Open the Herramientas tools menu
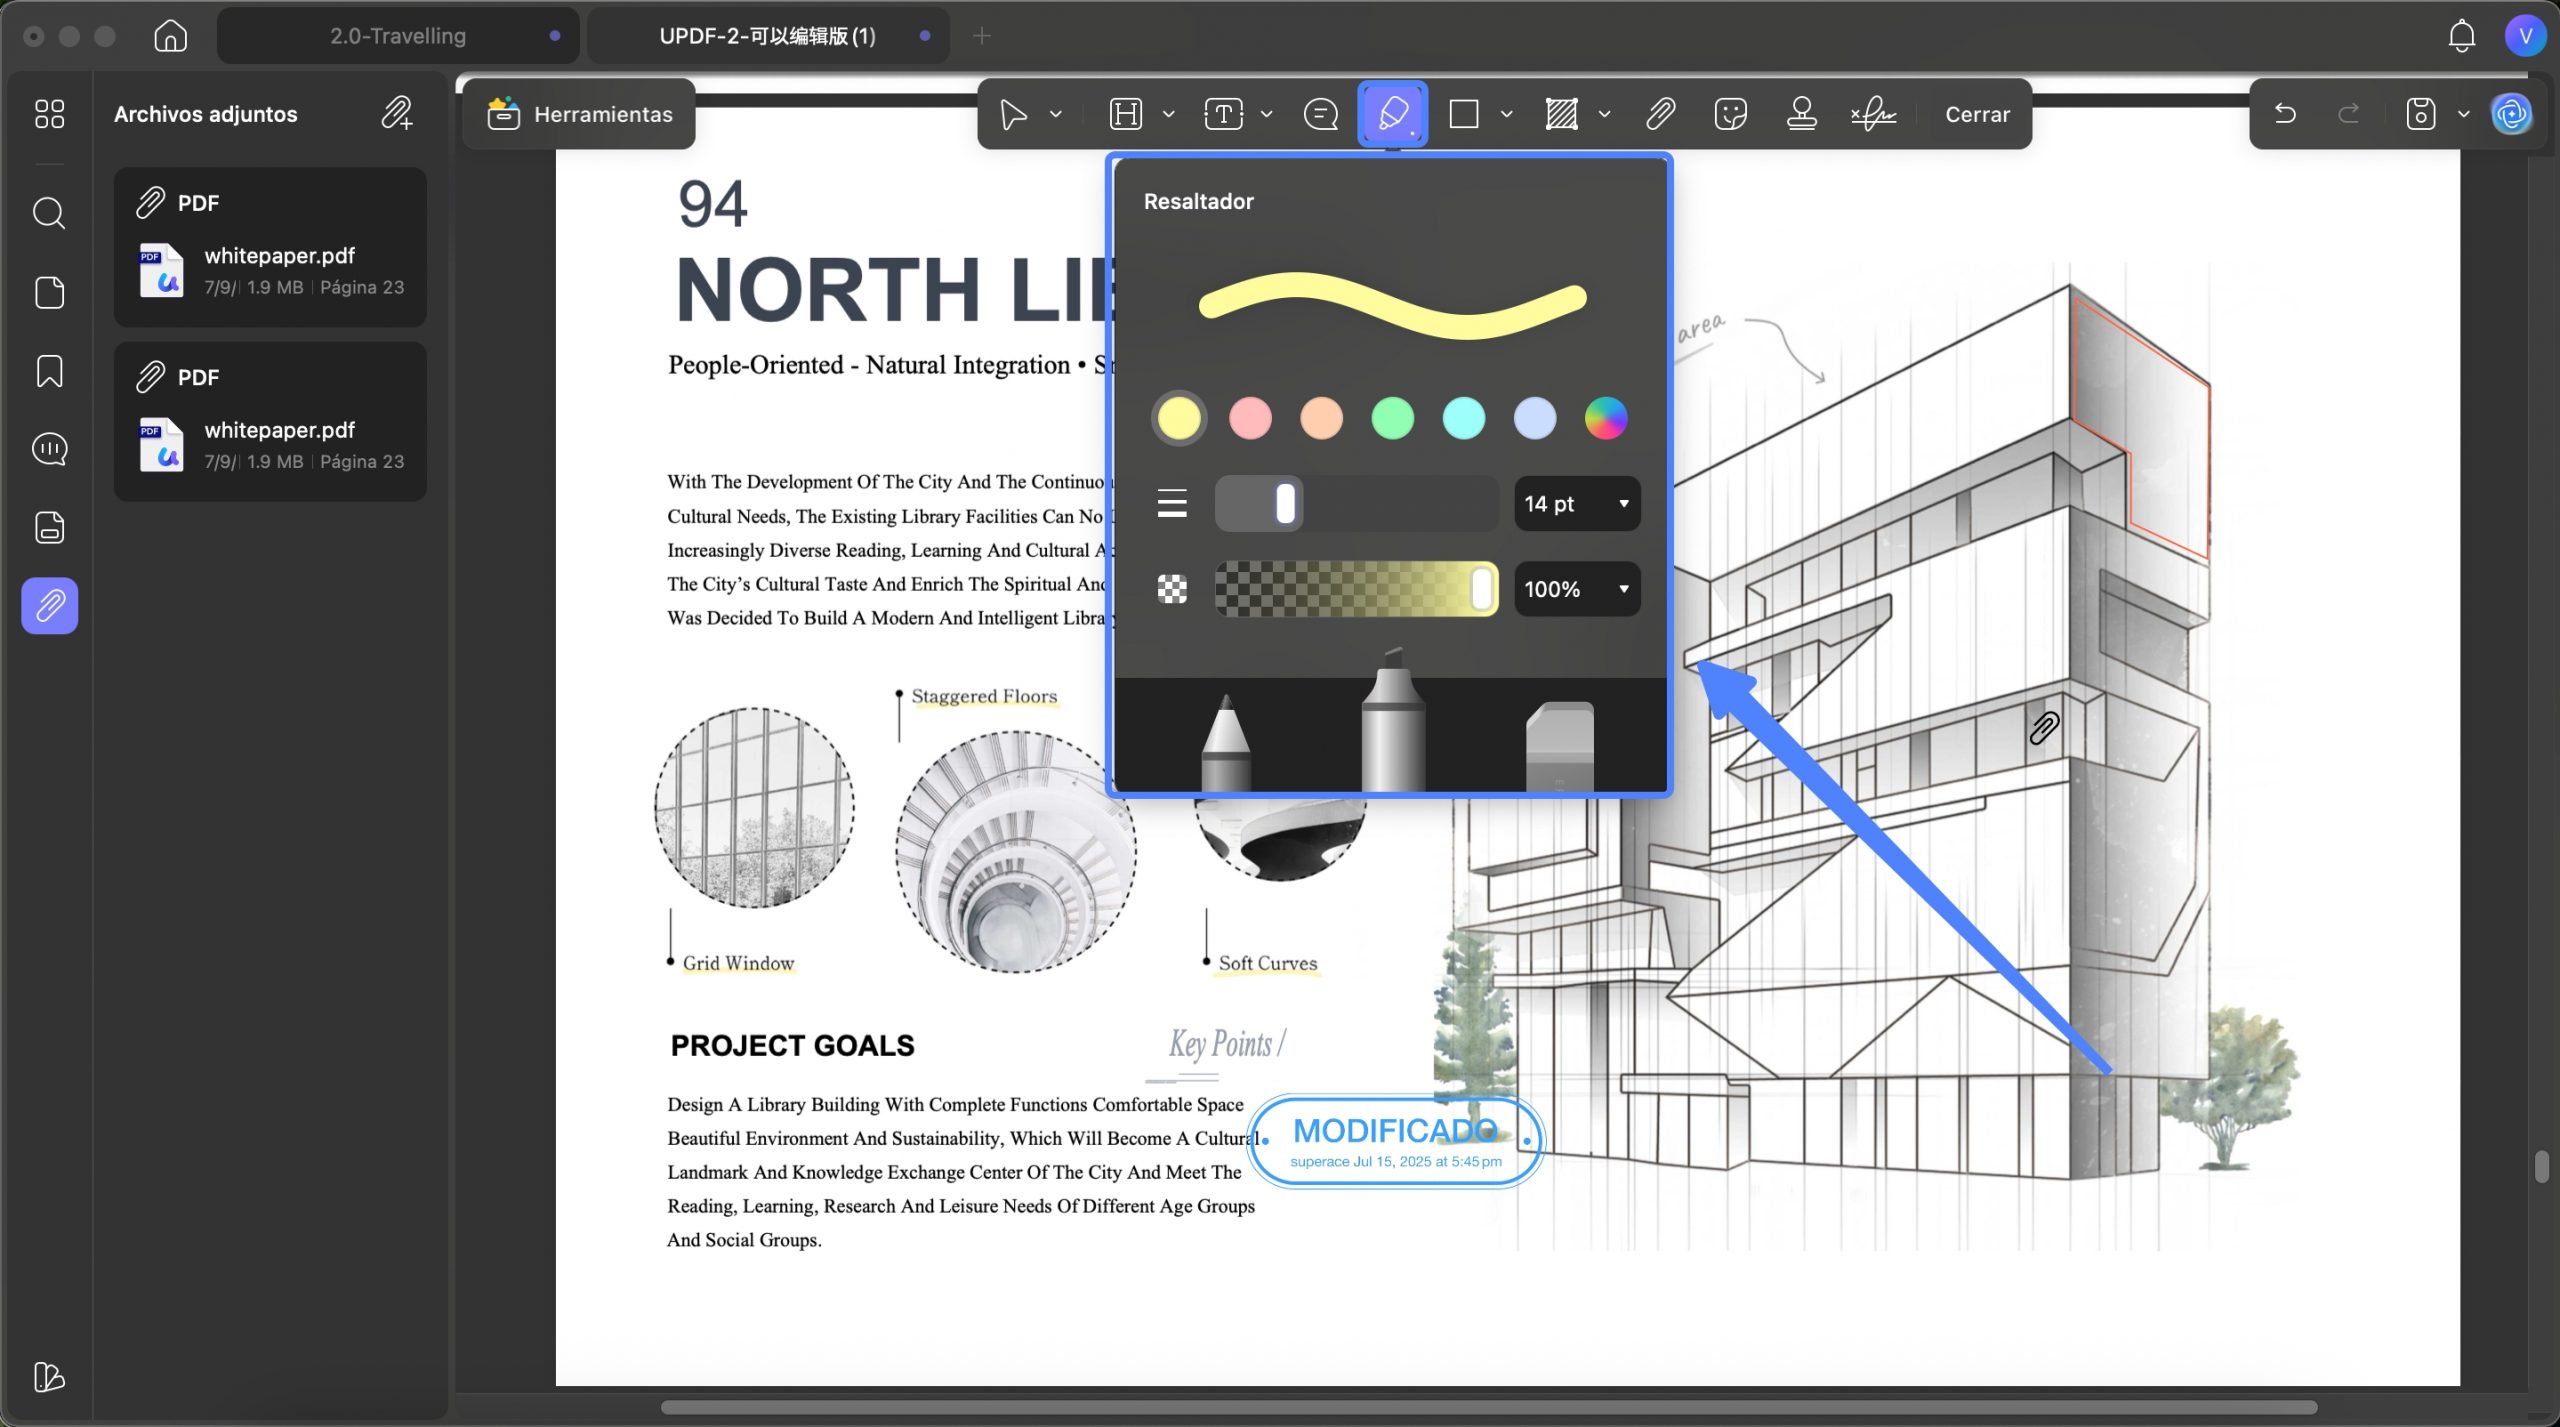The height and width of the screenshot is (1427, 2560). tap(580, 114)
